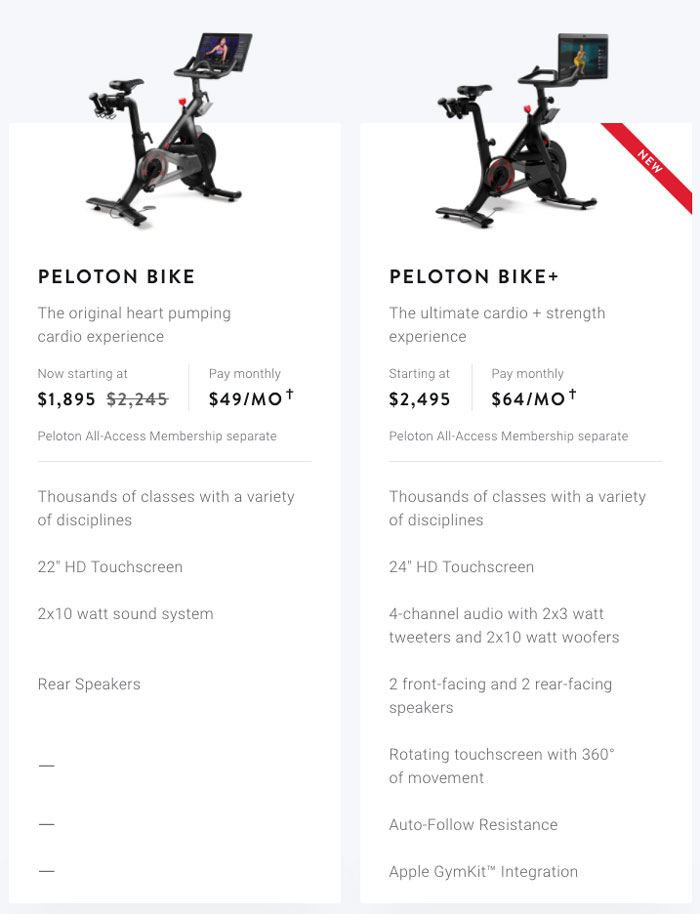Click the crossed-out $2,245 price
The width and height of the screenshot is (700, 914).
click(x=138, y=399)
